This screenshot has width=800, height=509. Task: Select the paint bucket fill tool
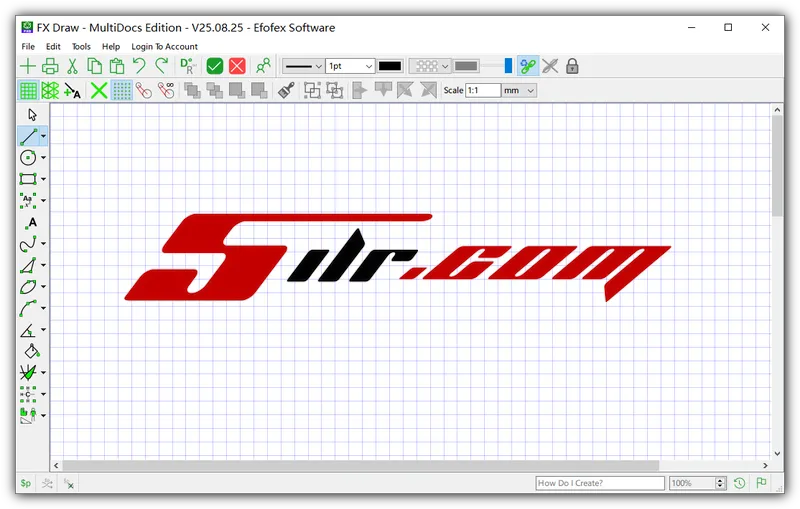[x=32, y=351]
